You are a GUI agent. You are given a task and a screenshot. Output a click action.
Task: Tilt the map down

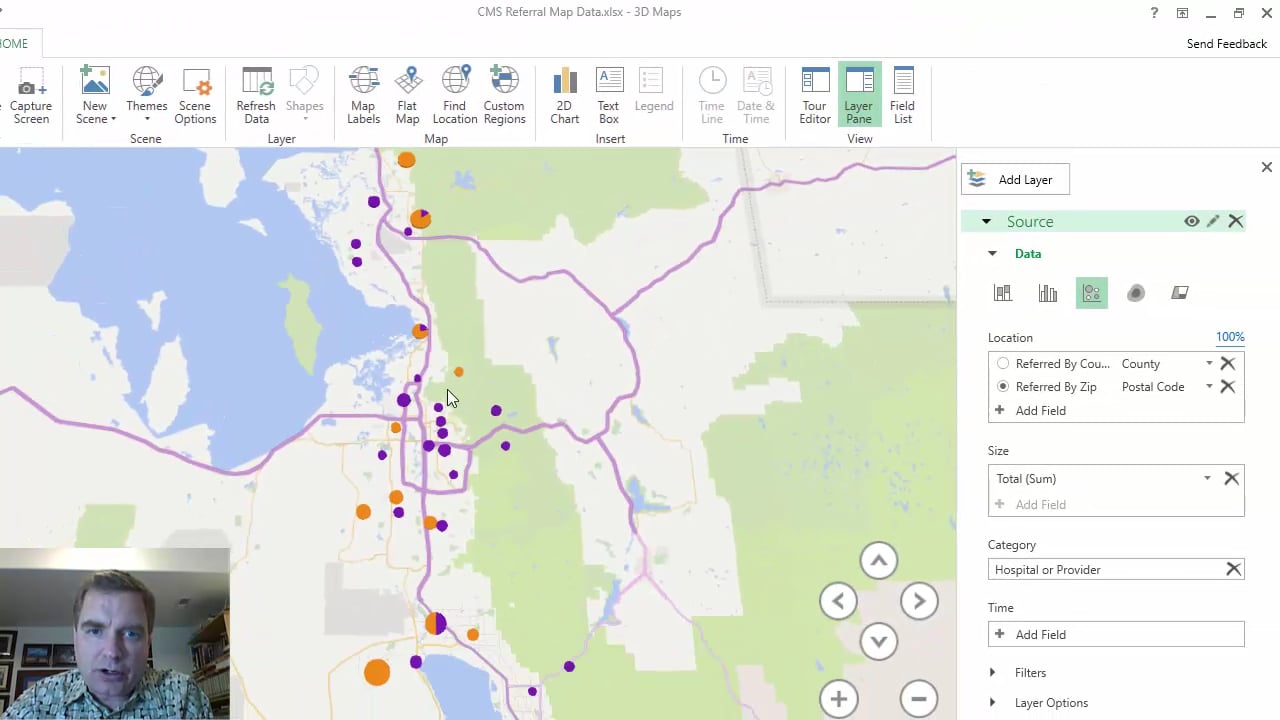click(x=878, y=641)
